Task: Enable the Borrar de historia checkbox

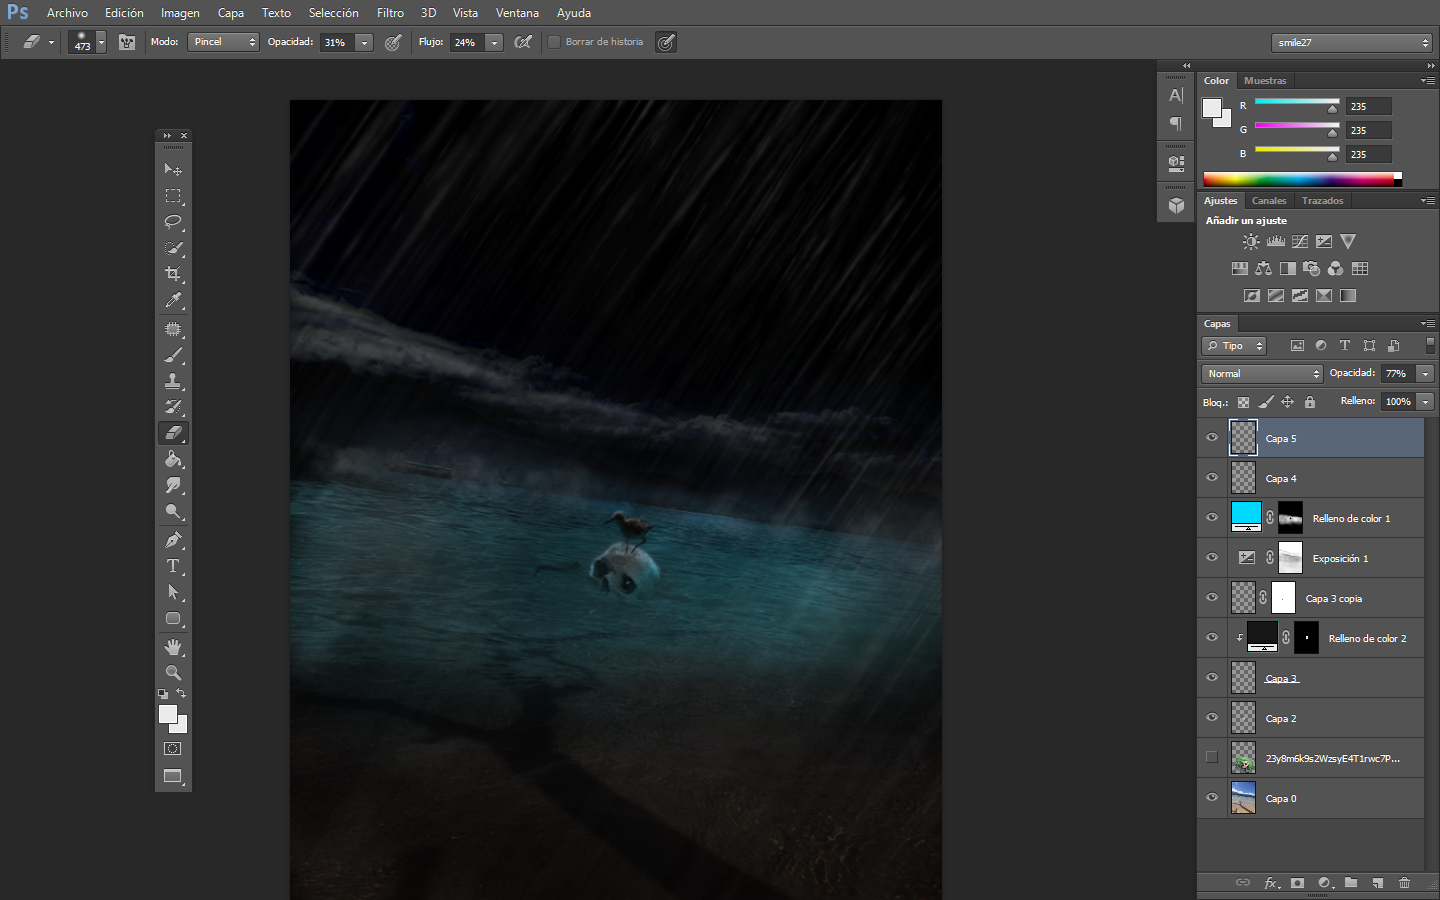Action: [554, 42]
